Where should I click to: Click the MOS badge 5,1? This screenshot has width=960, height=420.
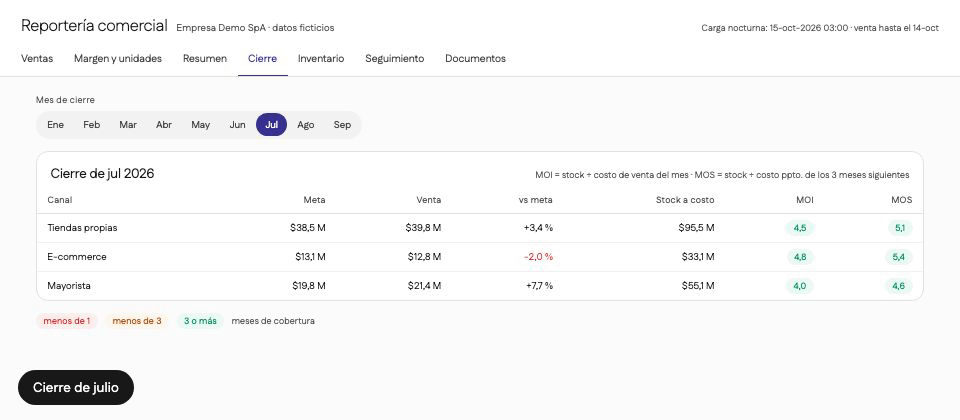click(x=899, y=228)
